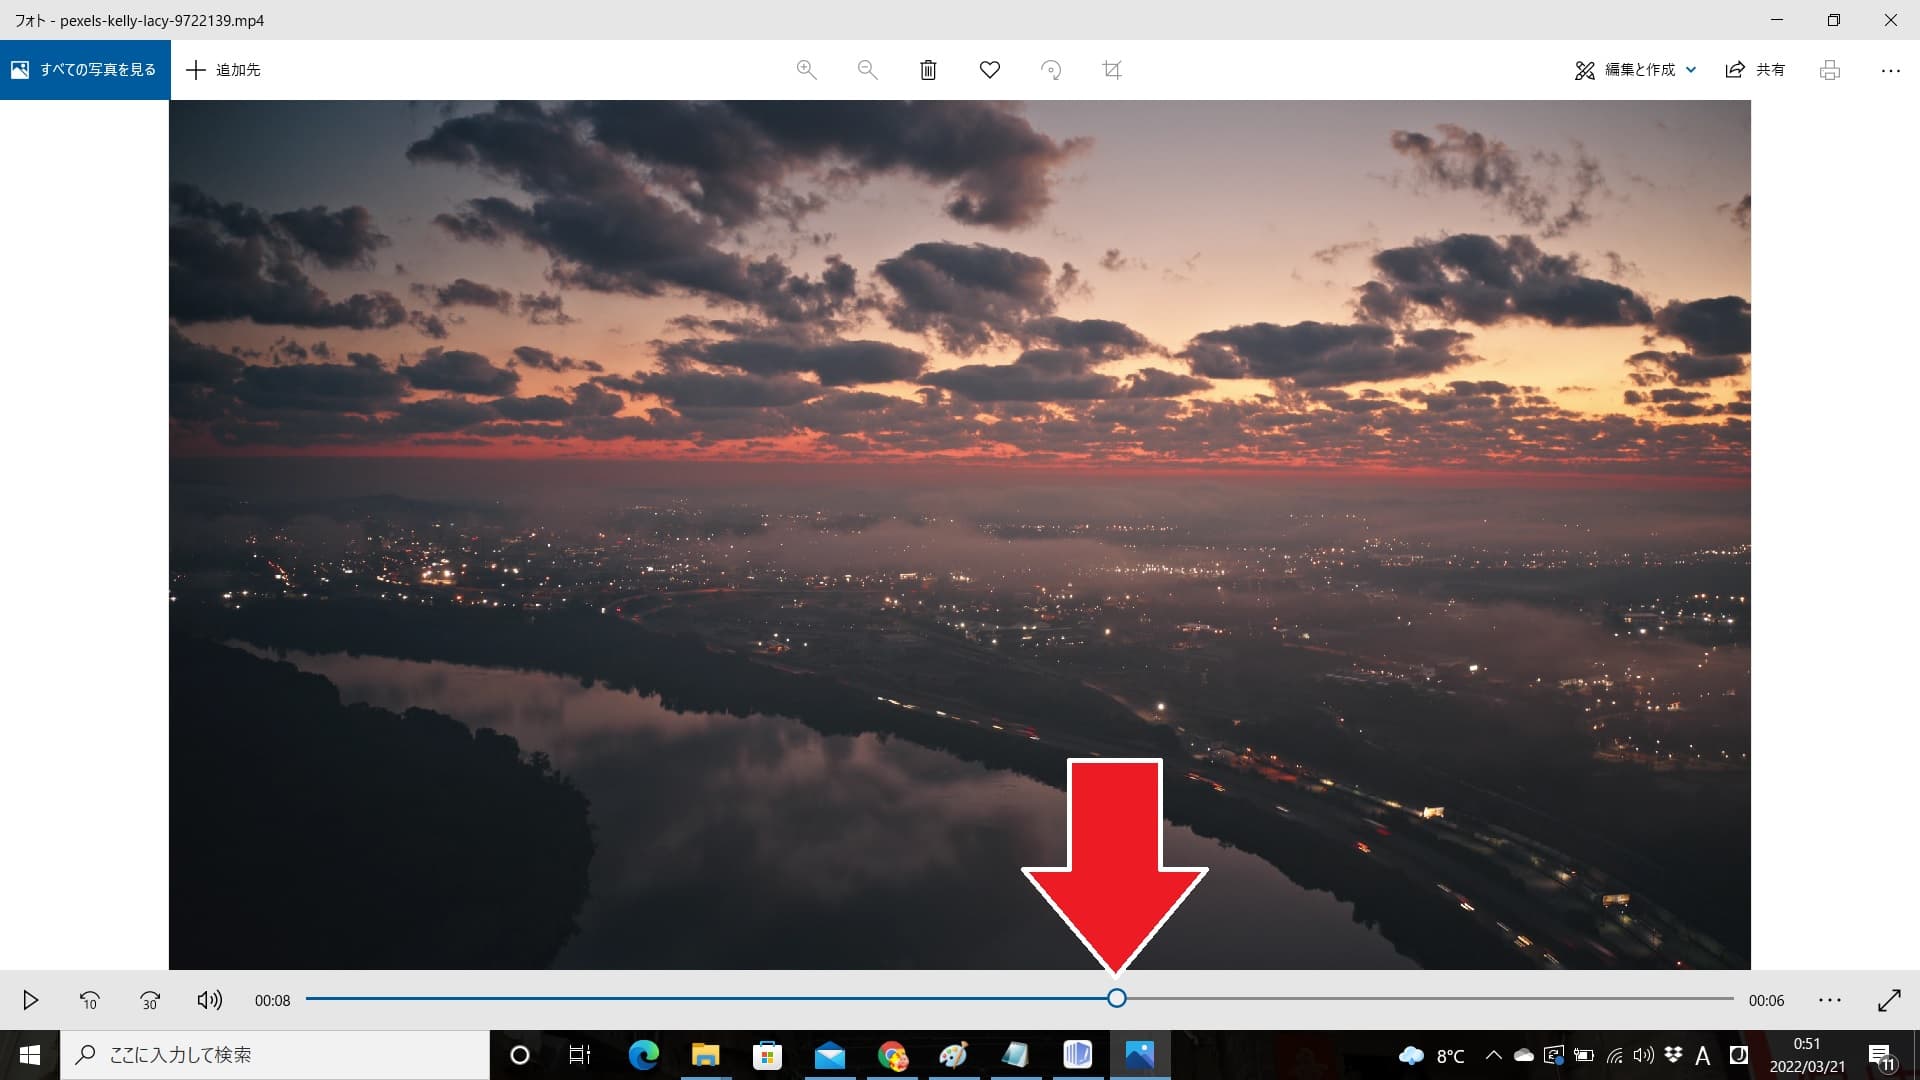Screen dimensions: 1920x1080
Task: Select the crop tool icon
Action: pos(1111,70)
